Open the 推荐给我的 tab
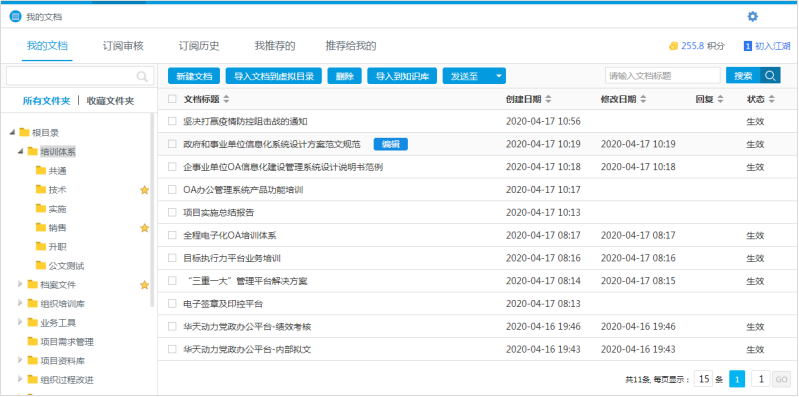Screen dimensions: 799x397 point(351,46)
